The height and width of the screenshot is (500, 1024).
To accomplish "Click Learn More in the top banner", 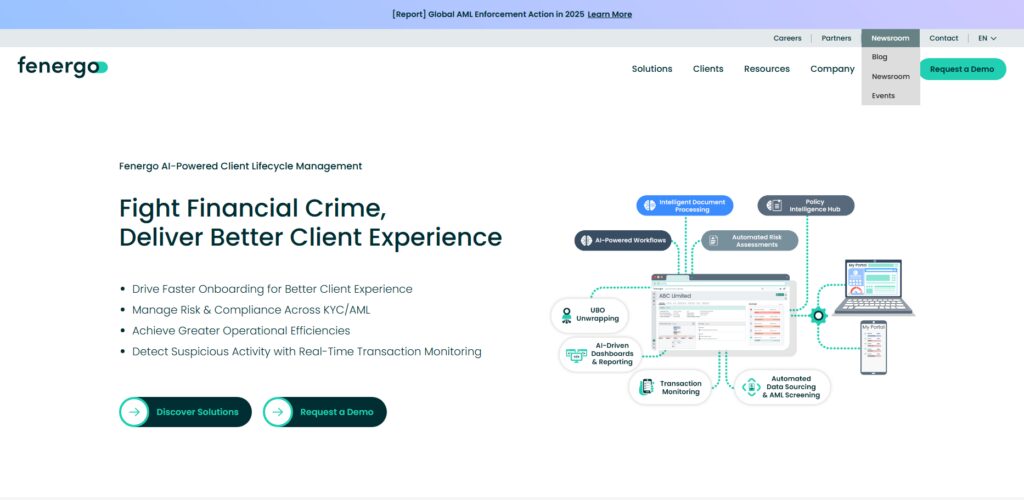I will pos(609,14).
